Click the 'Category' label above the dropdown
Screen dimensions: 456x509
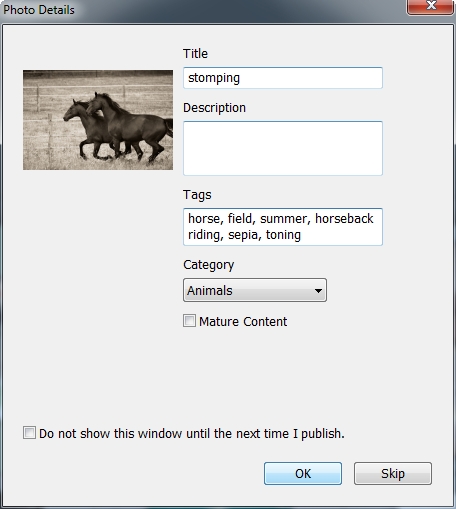(x=209, y=265)
